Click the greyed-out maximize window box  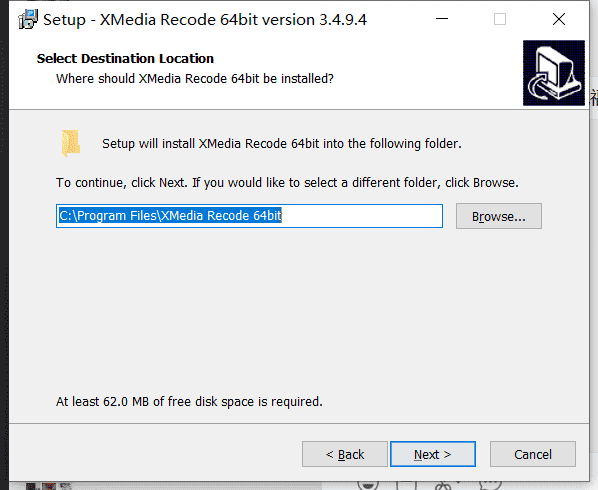pyautogui.click(x=500, y=19)
